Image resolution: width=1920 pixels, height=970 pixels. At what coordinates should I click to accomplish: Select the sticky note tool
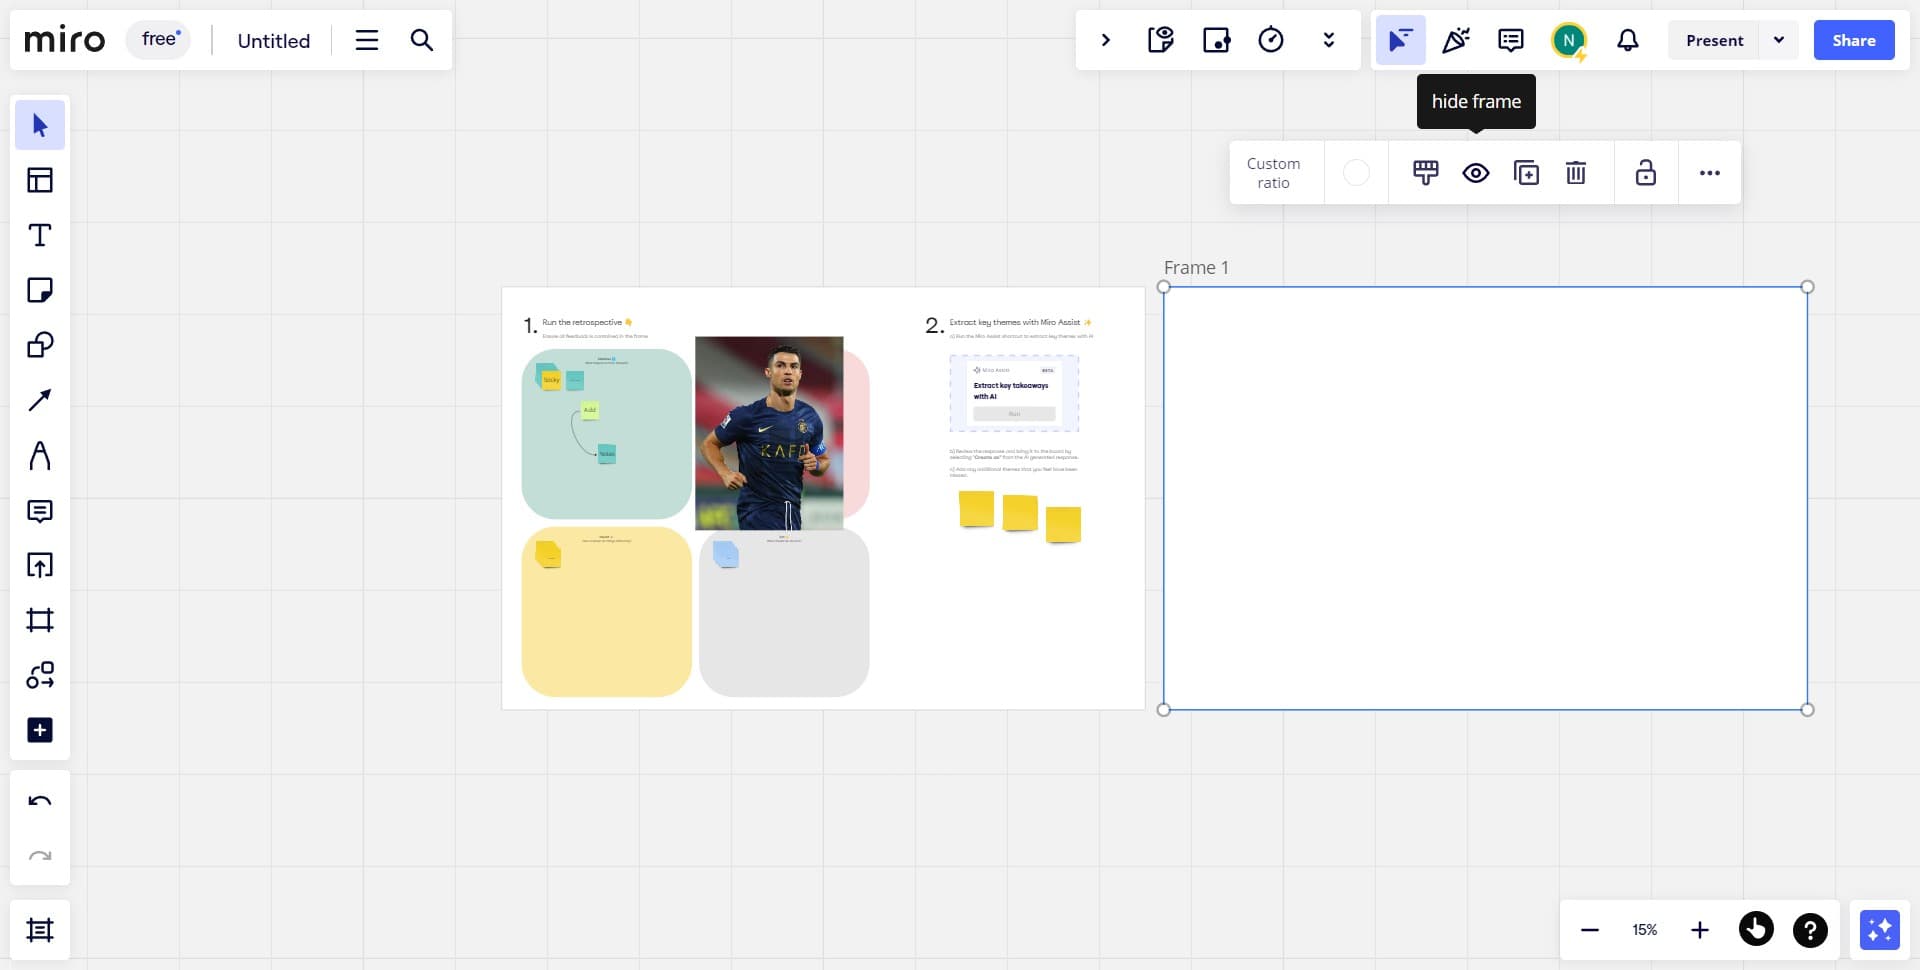[x=40, y=290]
